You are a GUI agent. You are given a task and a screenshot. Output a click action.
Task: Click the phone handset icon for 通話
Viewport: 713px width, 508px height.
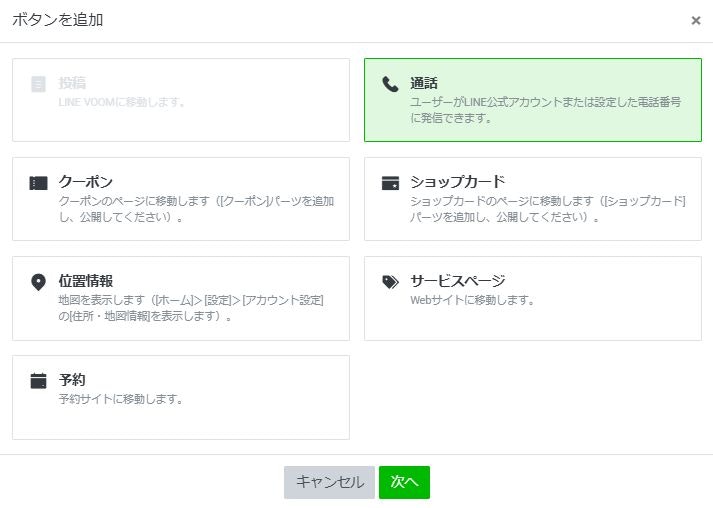point(390,84)
